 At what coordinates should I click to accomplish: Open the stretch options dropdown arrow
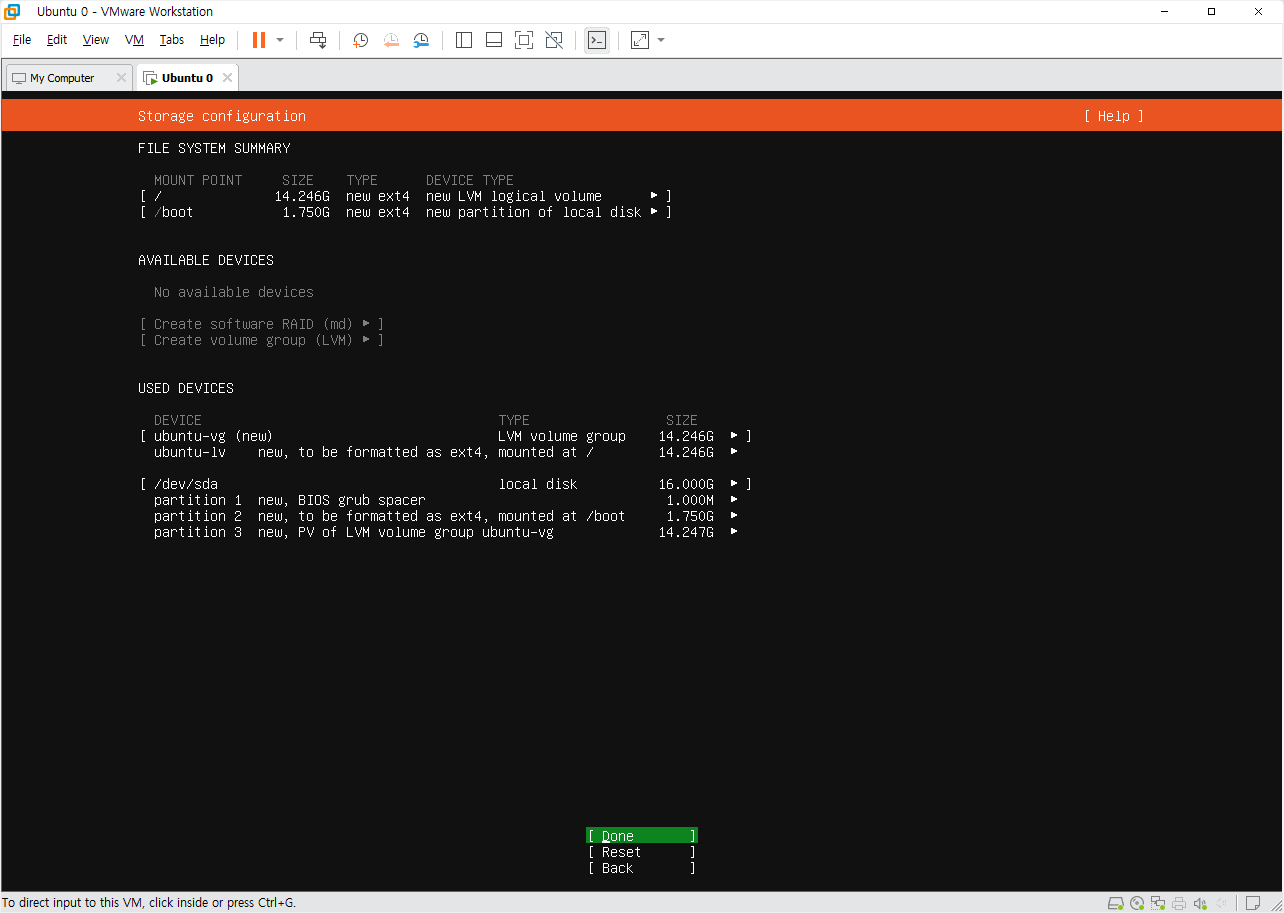(661, 40)
